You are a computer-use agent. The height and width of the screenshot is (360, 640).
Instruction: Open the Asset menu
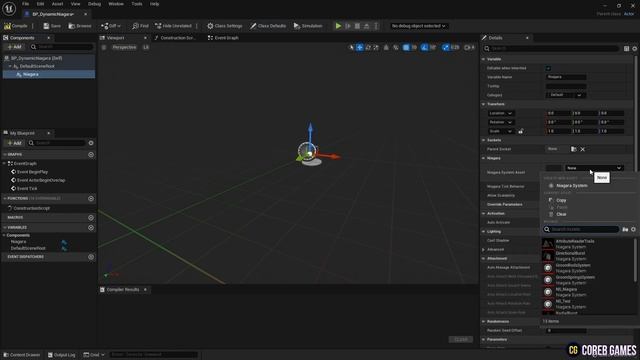(58, 4)
